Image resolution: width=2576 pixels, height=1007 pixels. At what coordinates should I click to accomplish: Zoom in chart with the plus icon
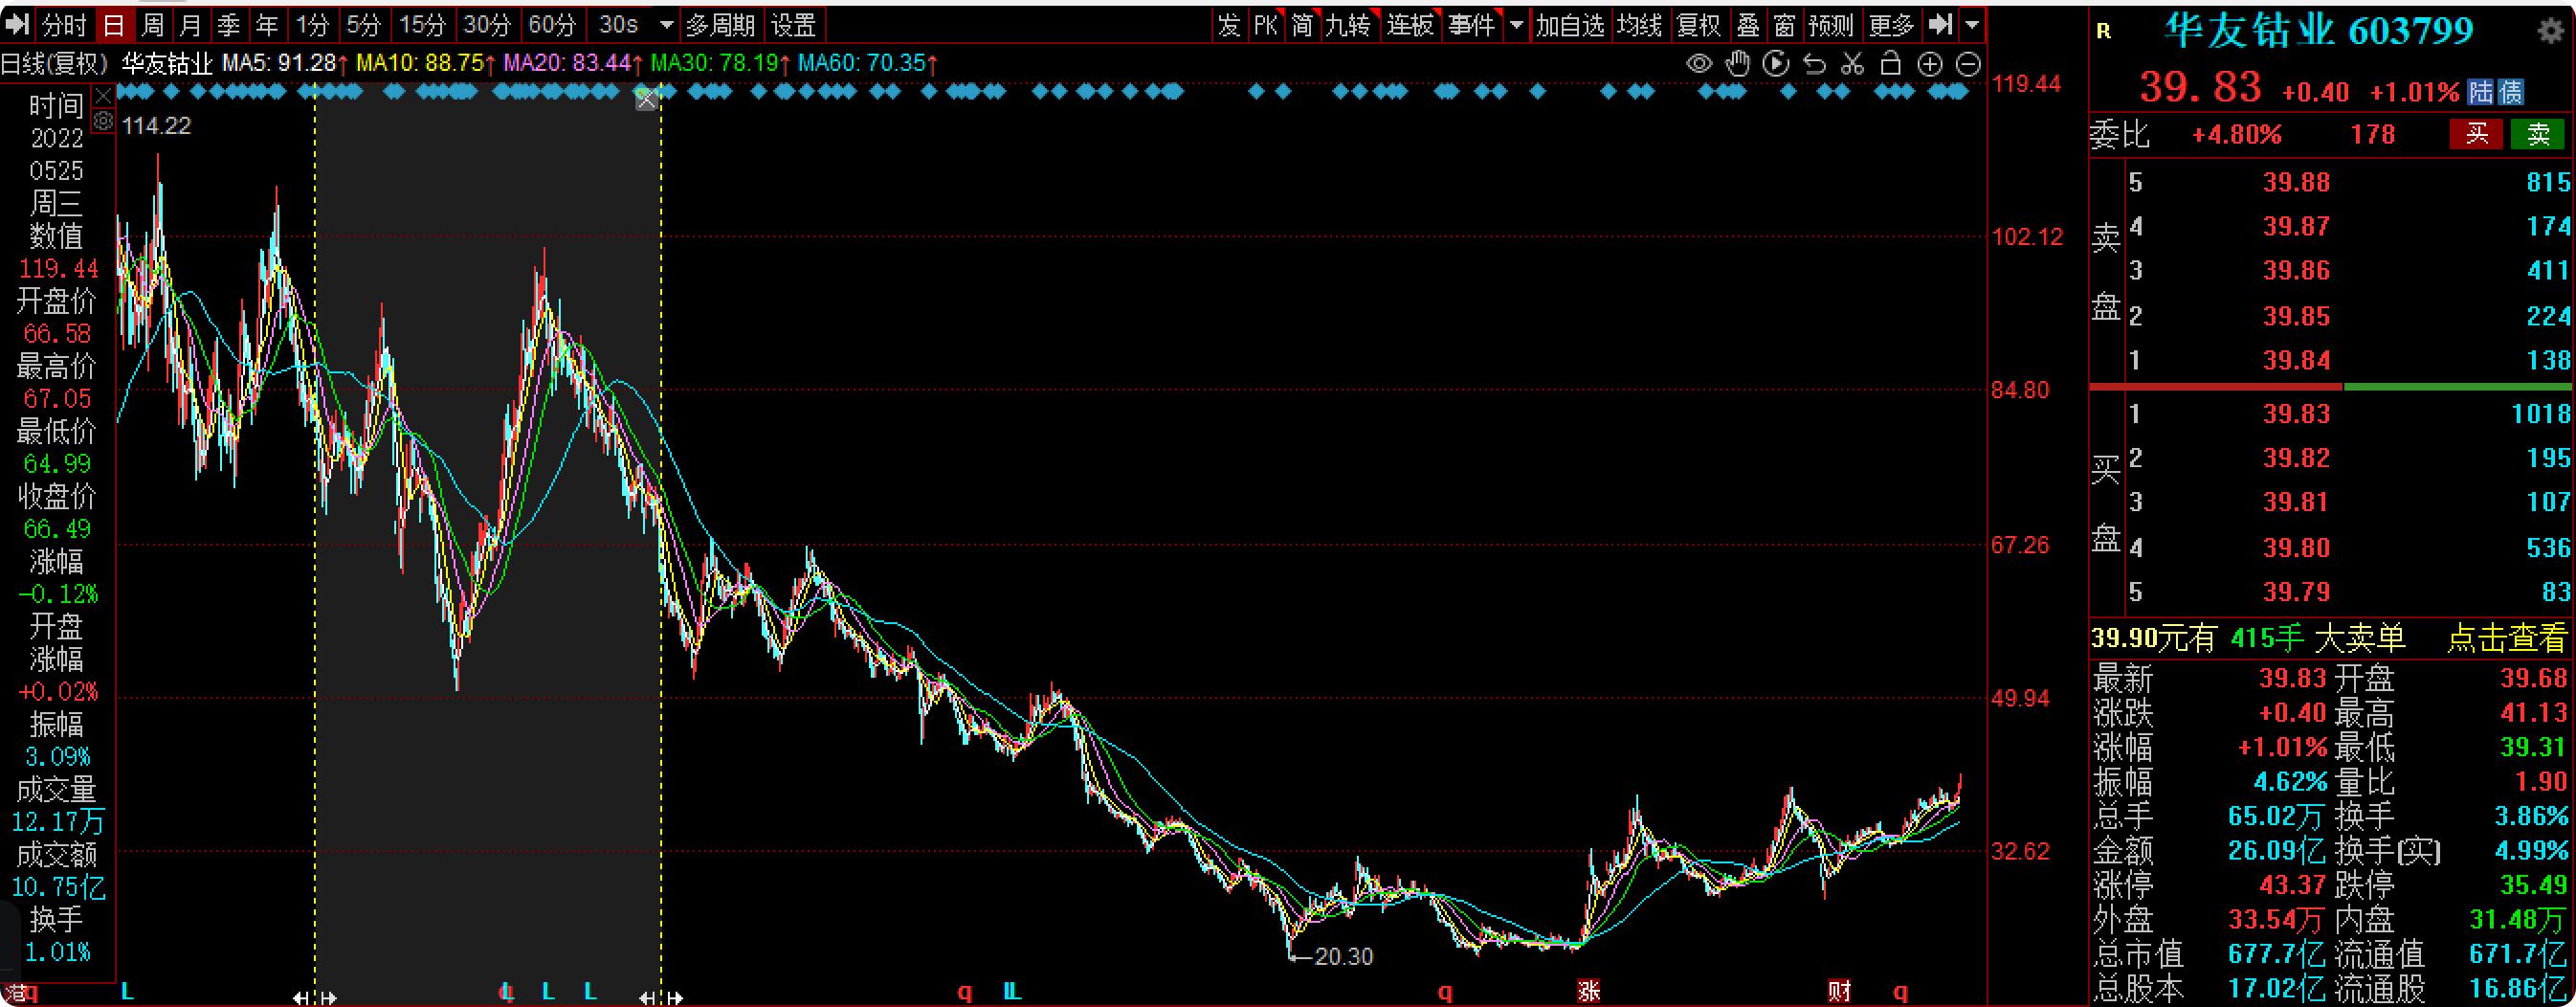(1930, 65)
